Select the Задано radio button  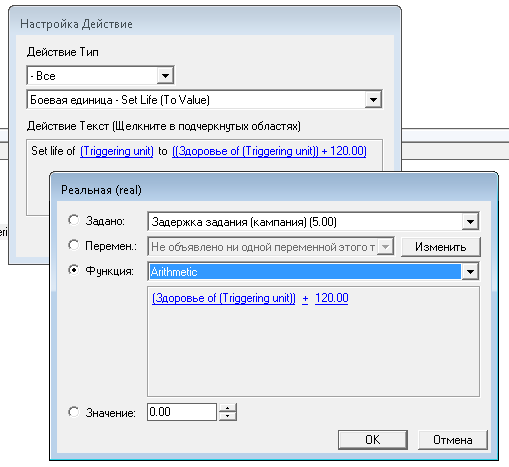(x=74, y=220)
